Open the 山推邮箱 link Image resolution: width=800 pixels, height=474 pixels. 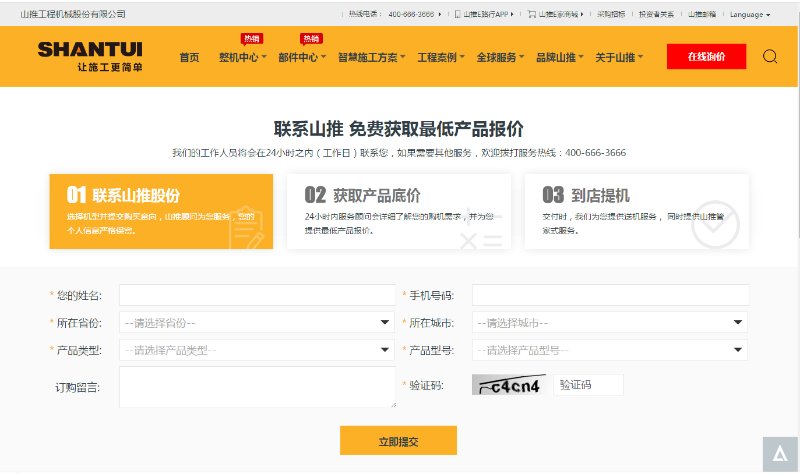tap(702, 14)
